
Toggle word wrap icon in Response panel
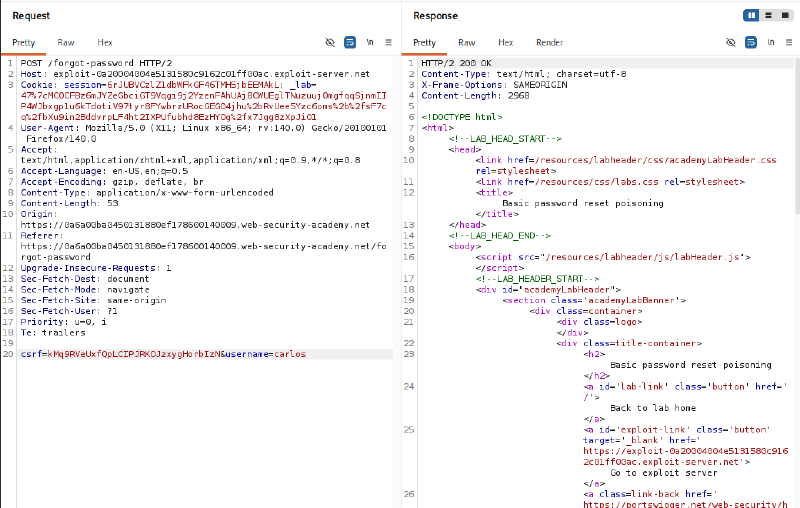[x=751, y=42]
